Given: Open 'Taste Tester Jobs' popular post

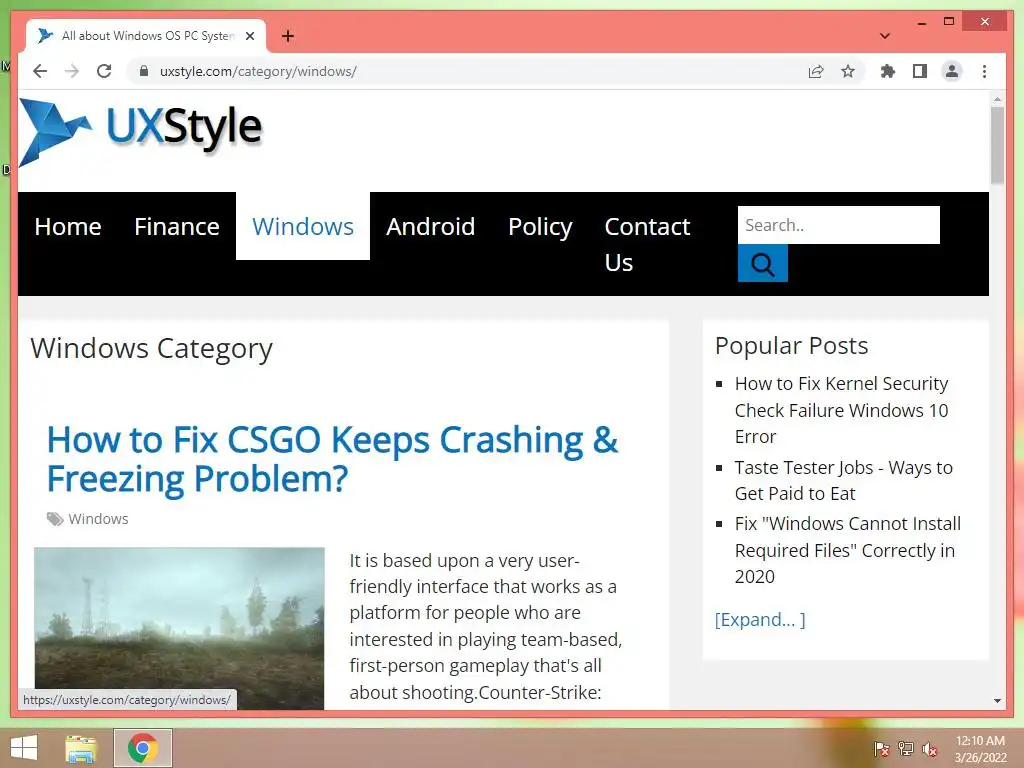Looking at the screenshot, I should 844,481.
